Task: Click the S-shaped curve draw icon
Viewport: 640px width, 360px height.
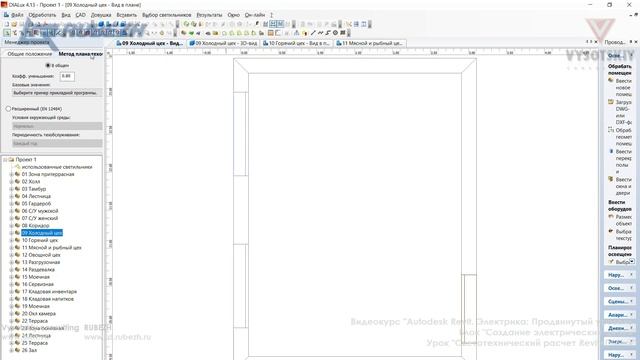Action: [328, 33]
